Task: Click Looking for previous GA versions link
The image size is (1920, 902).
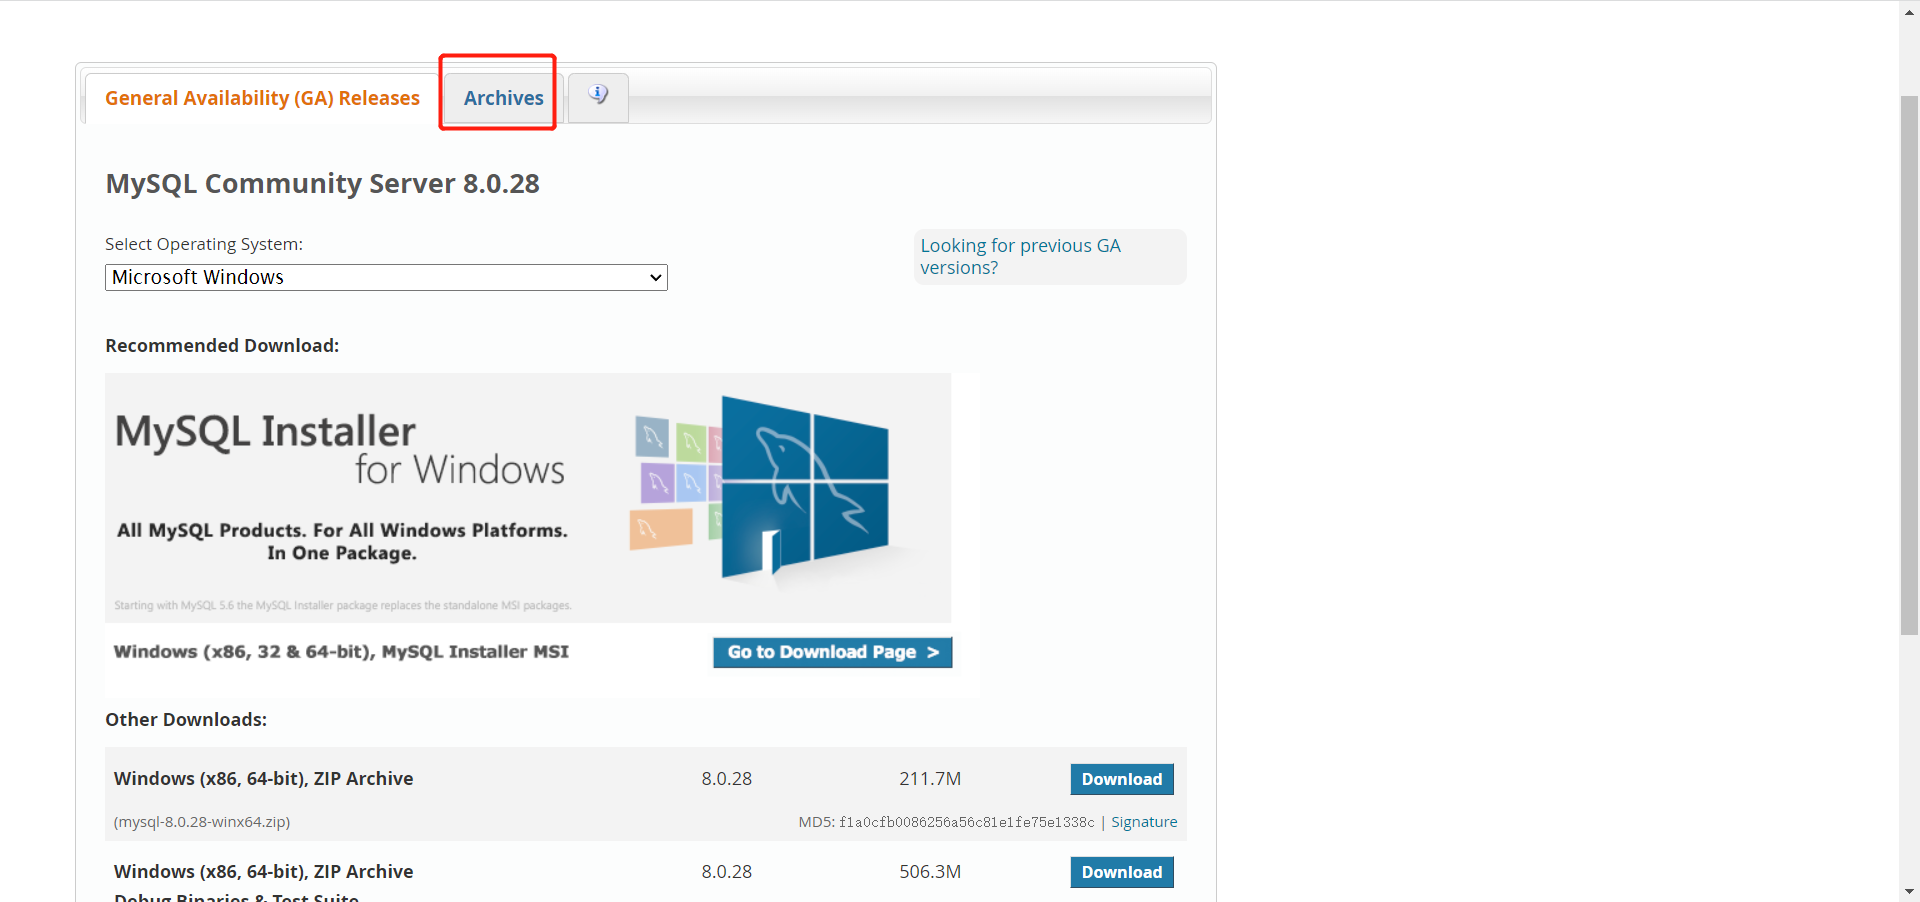Action: [1020, 256]
